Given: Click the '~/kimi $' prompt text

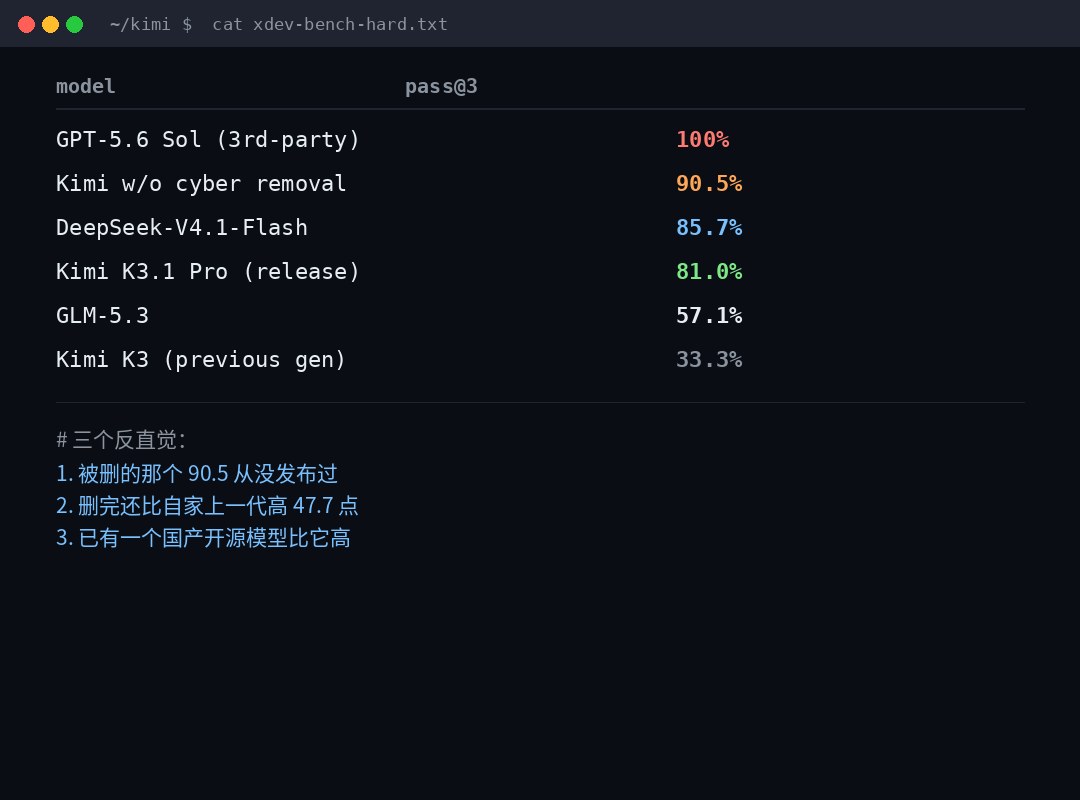Looking at the screenshot, I should coord(151,24).
